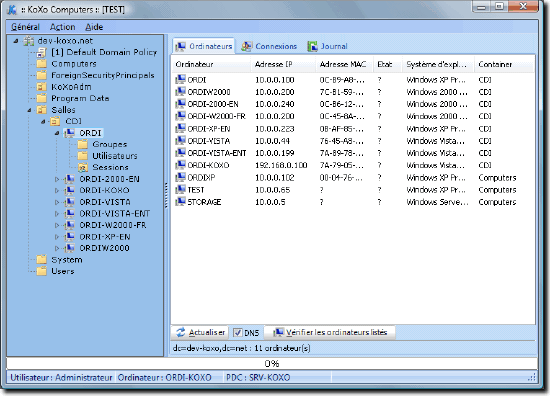Screen dimensions: 550x396
Task: Sort by the Adresse IP column header
Action: 283,64
